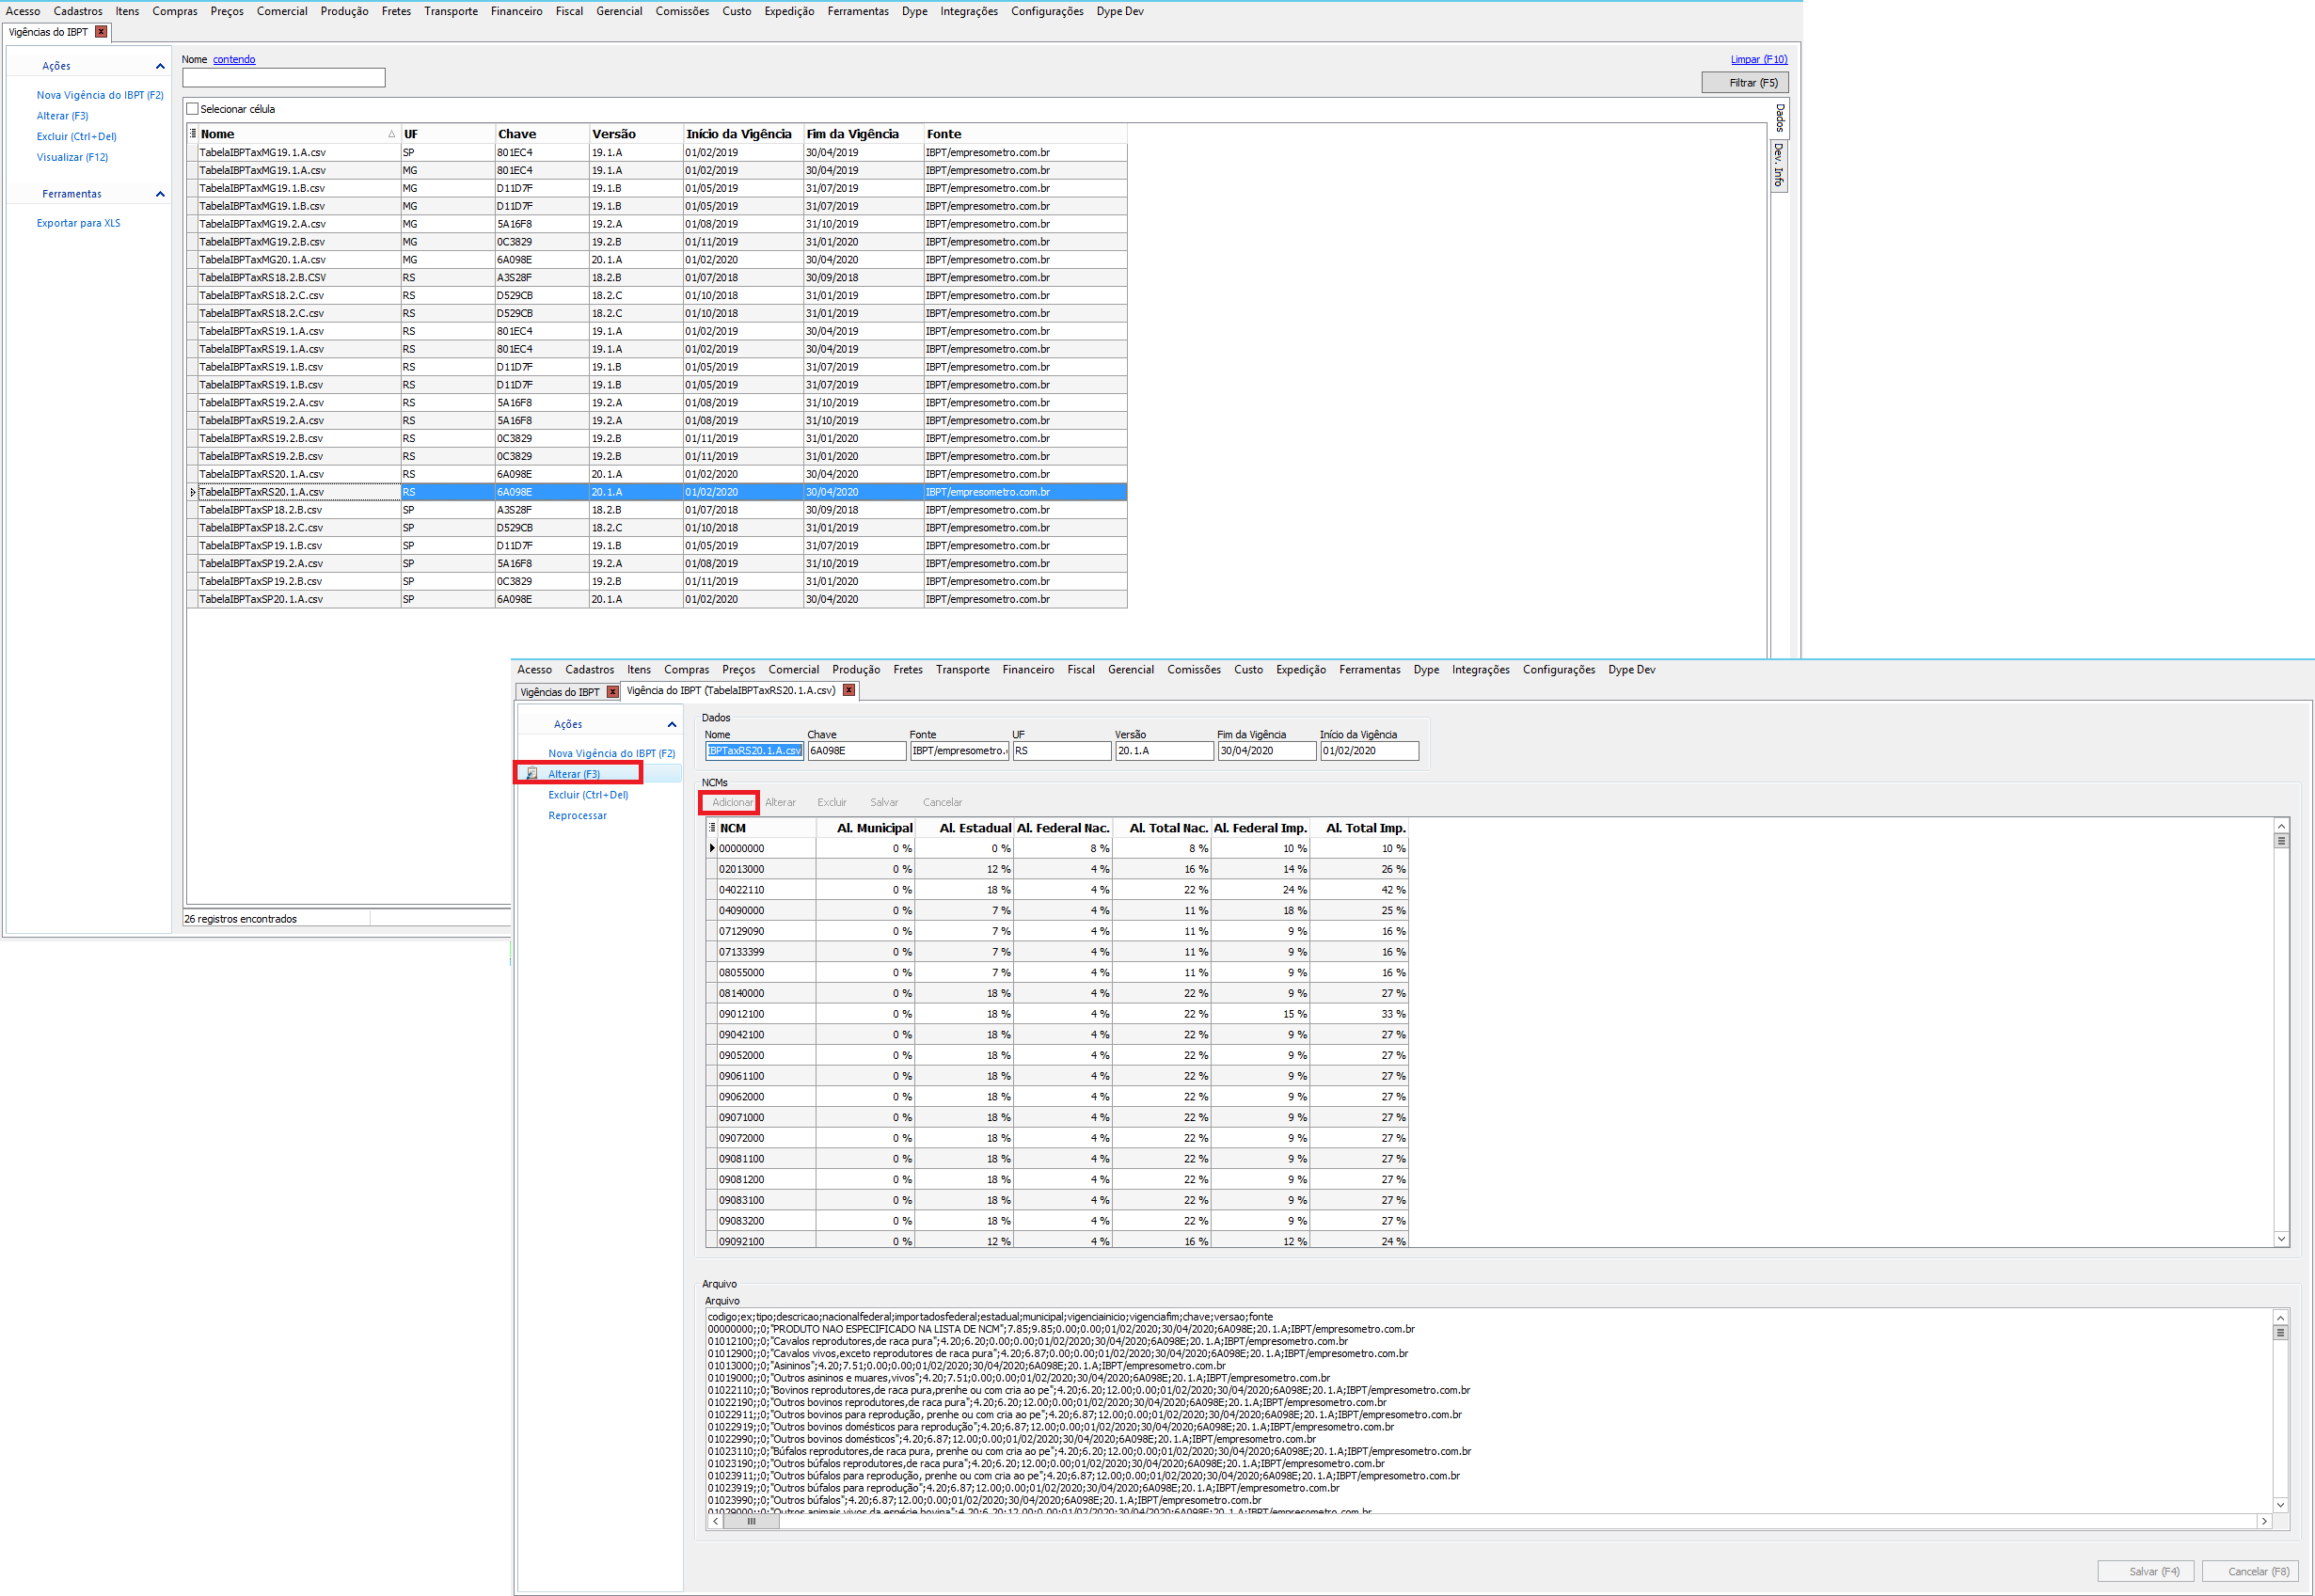Viewport: 2315px width, 1596px height.
Task: Click the sort arrow on the Nome column header
Action: pyautogui.click(x=391, y=134)
